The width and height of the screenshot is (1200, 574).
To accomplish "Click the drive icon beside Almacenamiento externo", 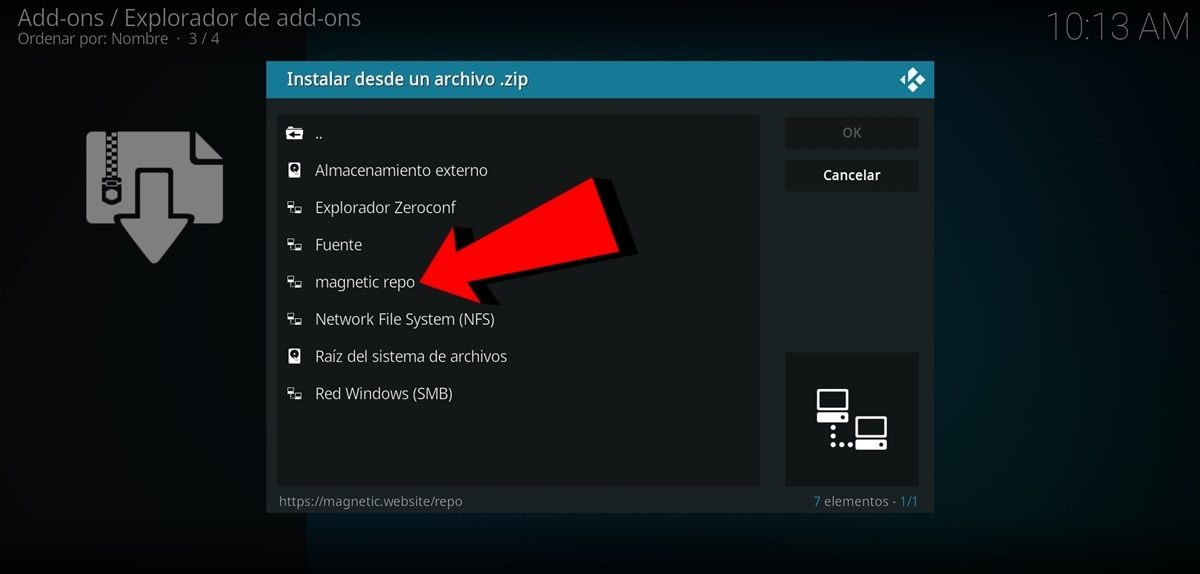I will tap(294, 171).
